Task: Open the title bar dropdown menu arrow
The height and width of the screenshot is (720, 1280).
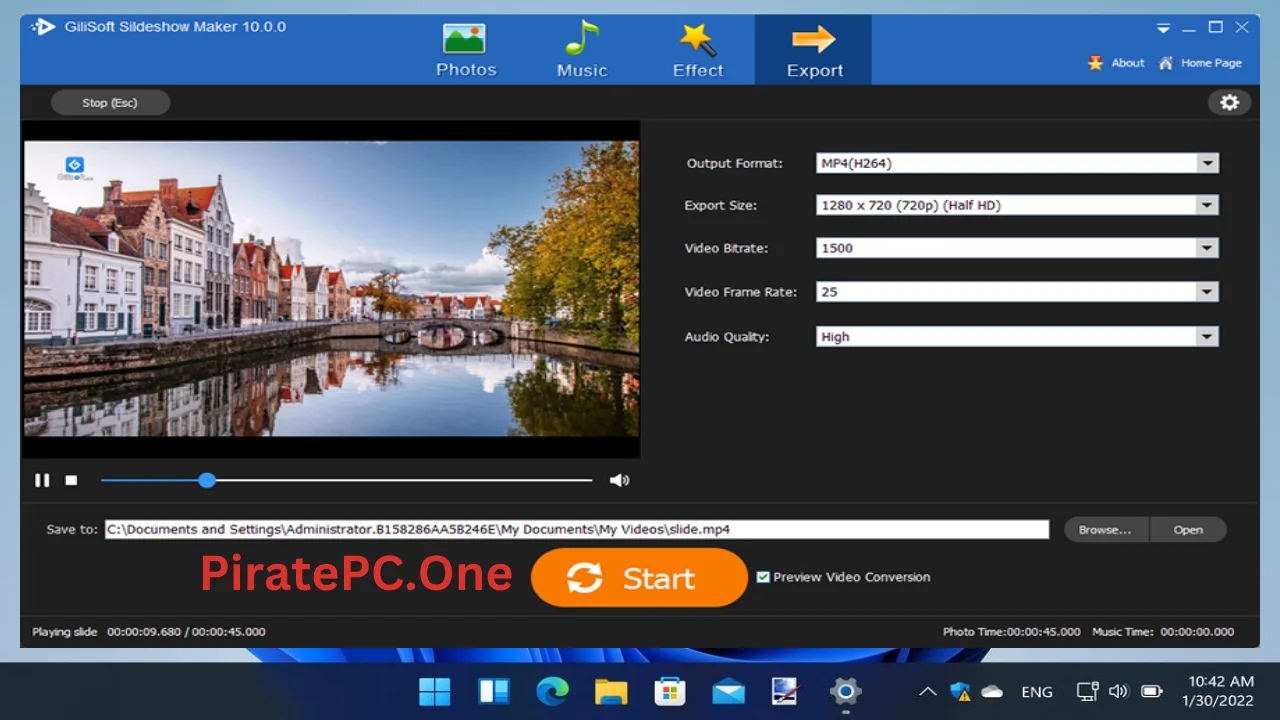Action: pyautogui.click(x=1163, y=28)
